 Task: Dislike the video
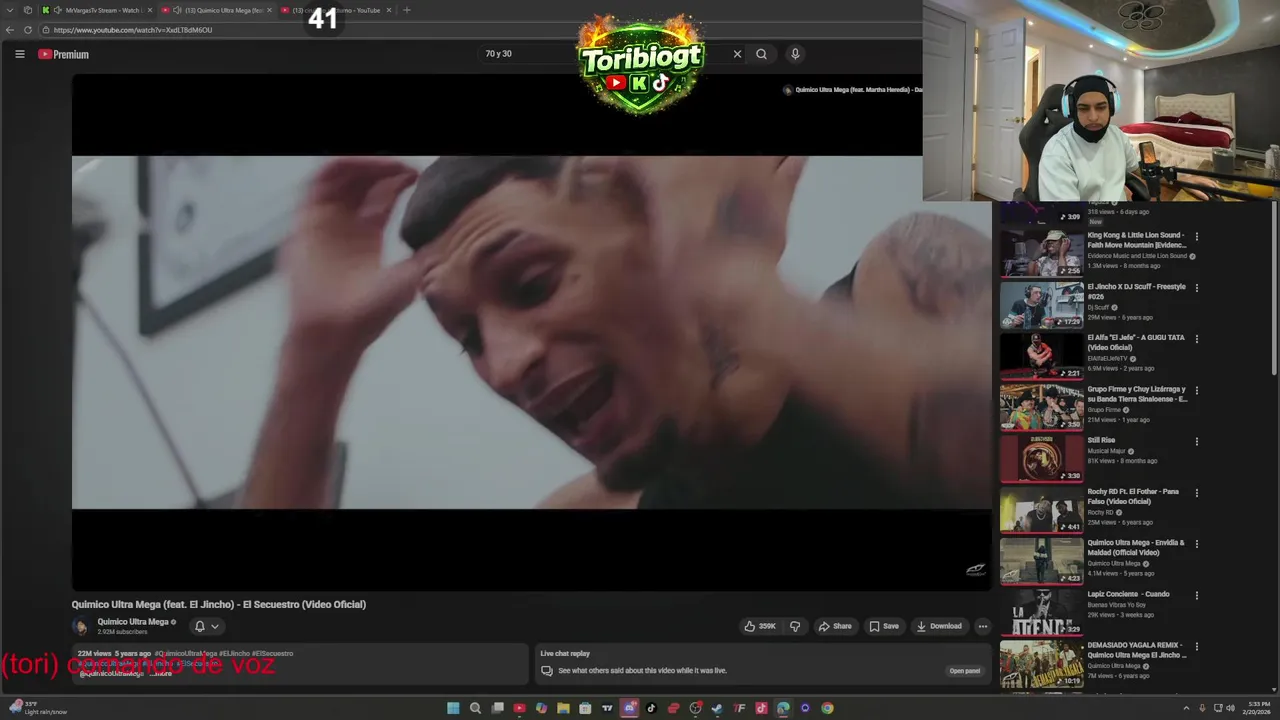tap(795, 626)
